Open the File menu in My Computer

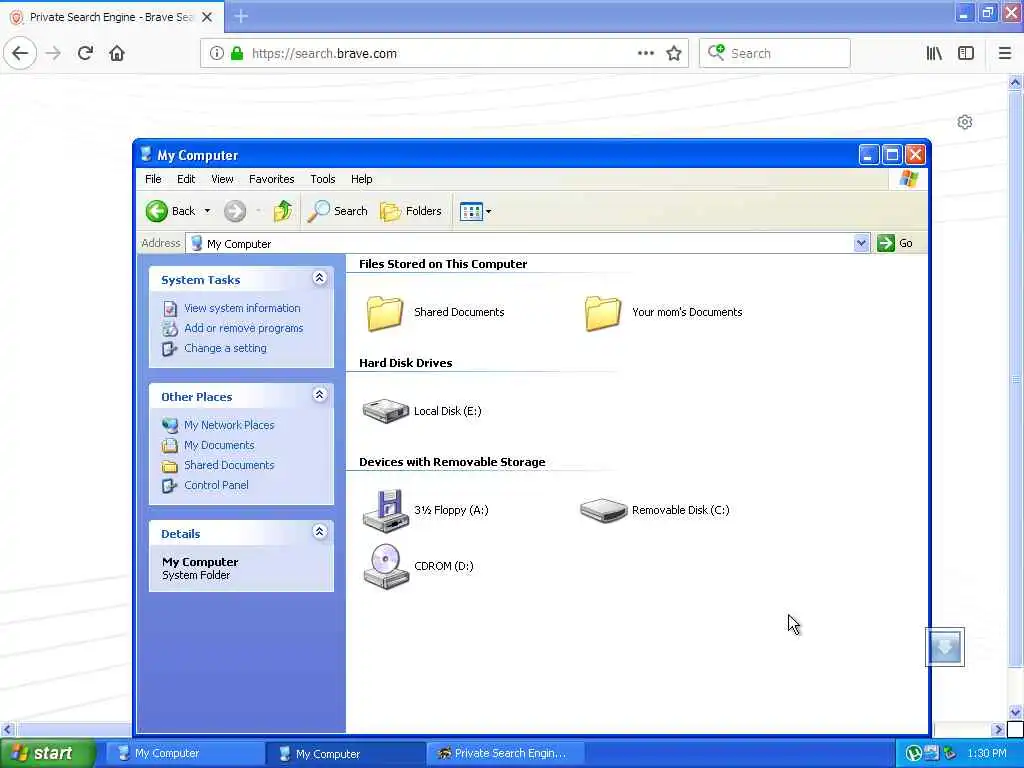[x=153, y=179]
